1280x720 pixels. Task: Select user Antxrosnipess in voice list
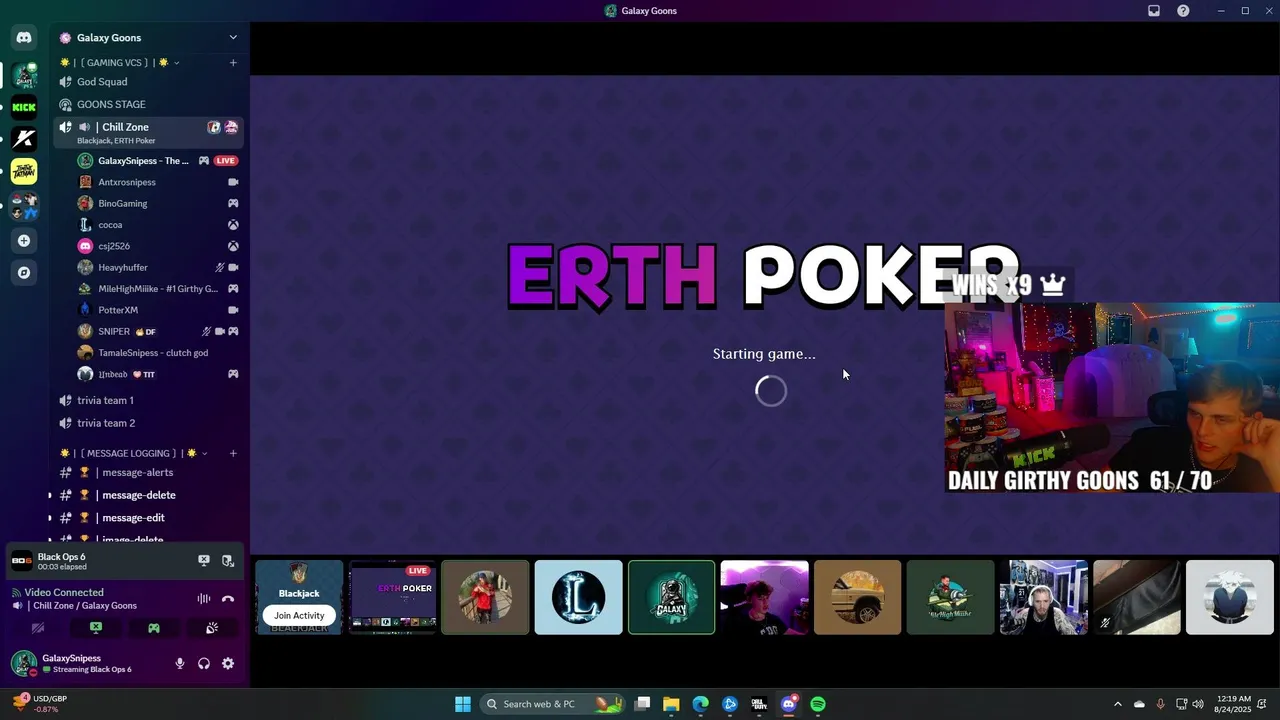[x=158, y=182]
